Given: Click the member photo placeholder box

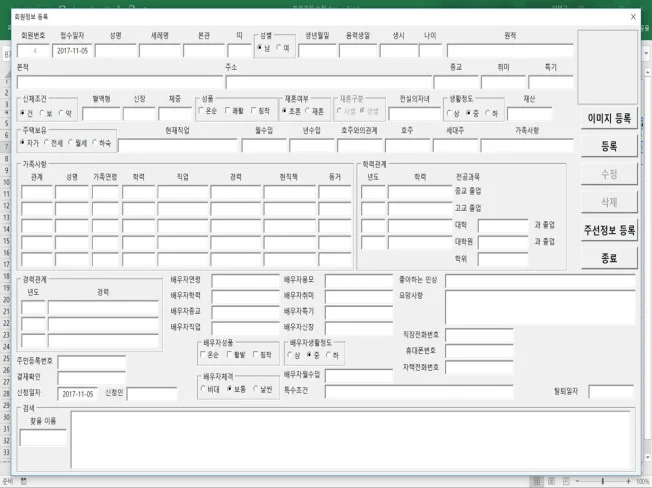Looking at the screenshot, I should click(607, 65).
